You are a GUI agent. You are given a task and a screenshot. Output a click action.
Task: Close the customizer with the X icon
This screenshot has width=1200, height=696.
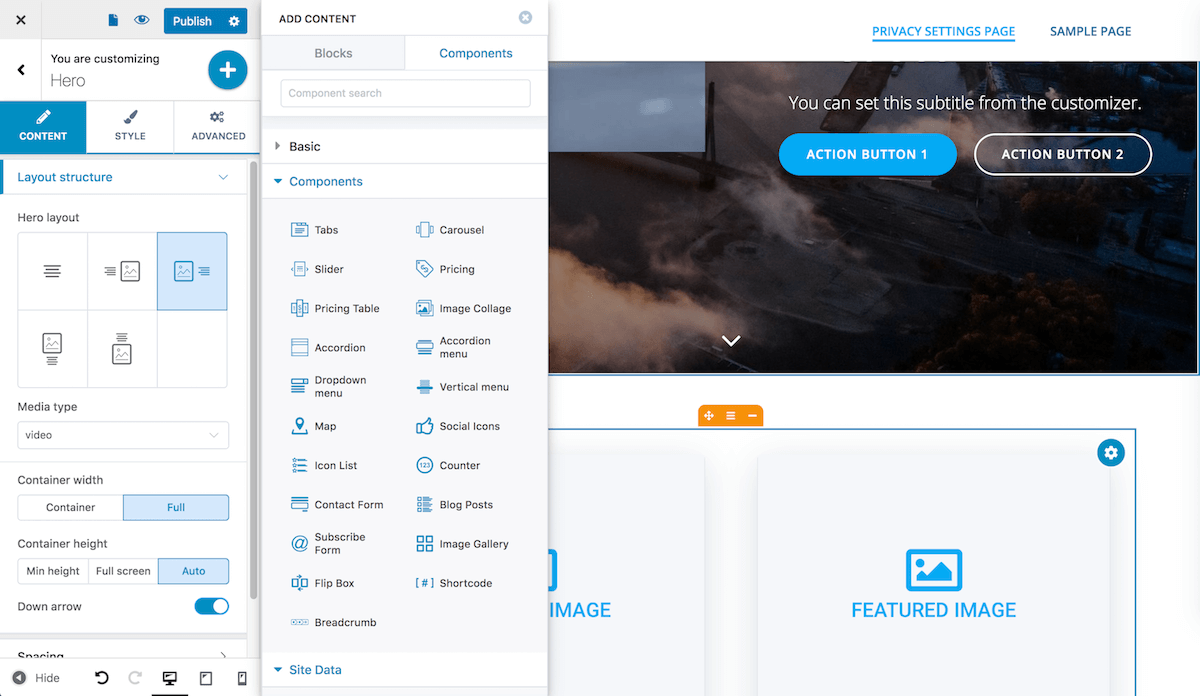tap(21, 20)
